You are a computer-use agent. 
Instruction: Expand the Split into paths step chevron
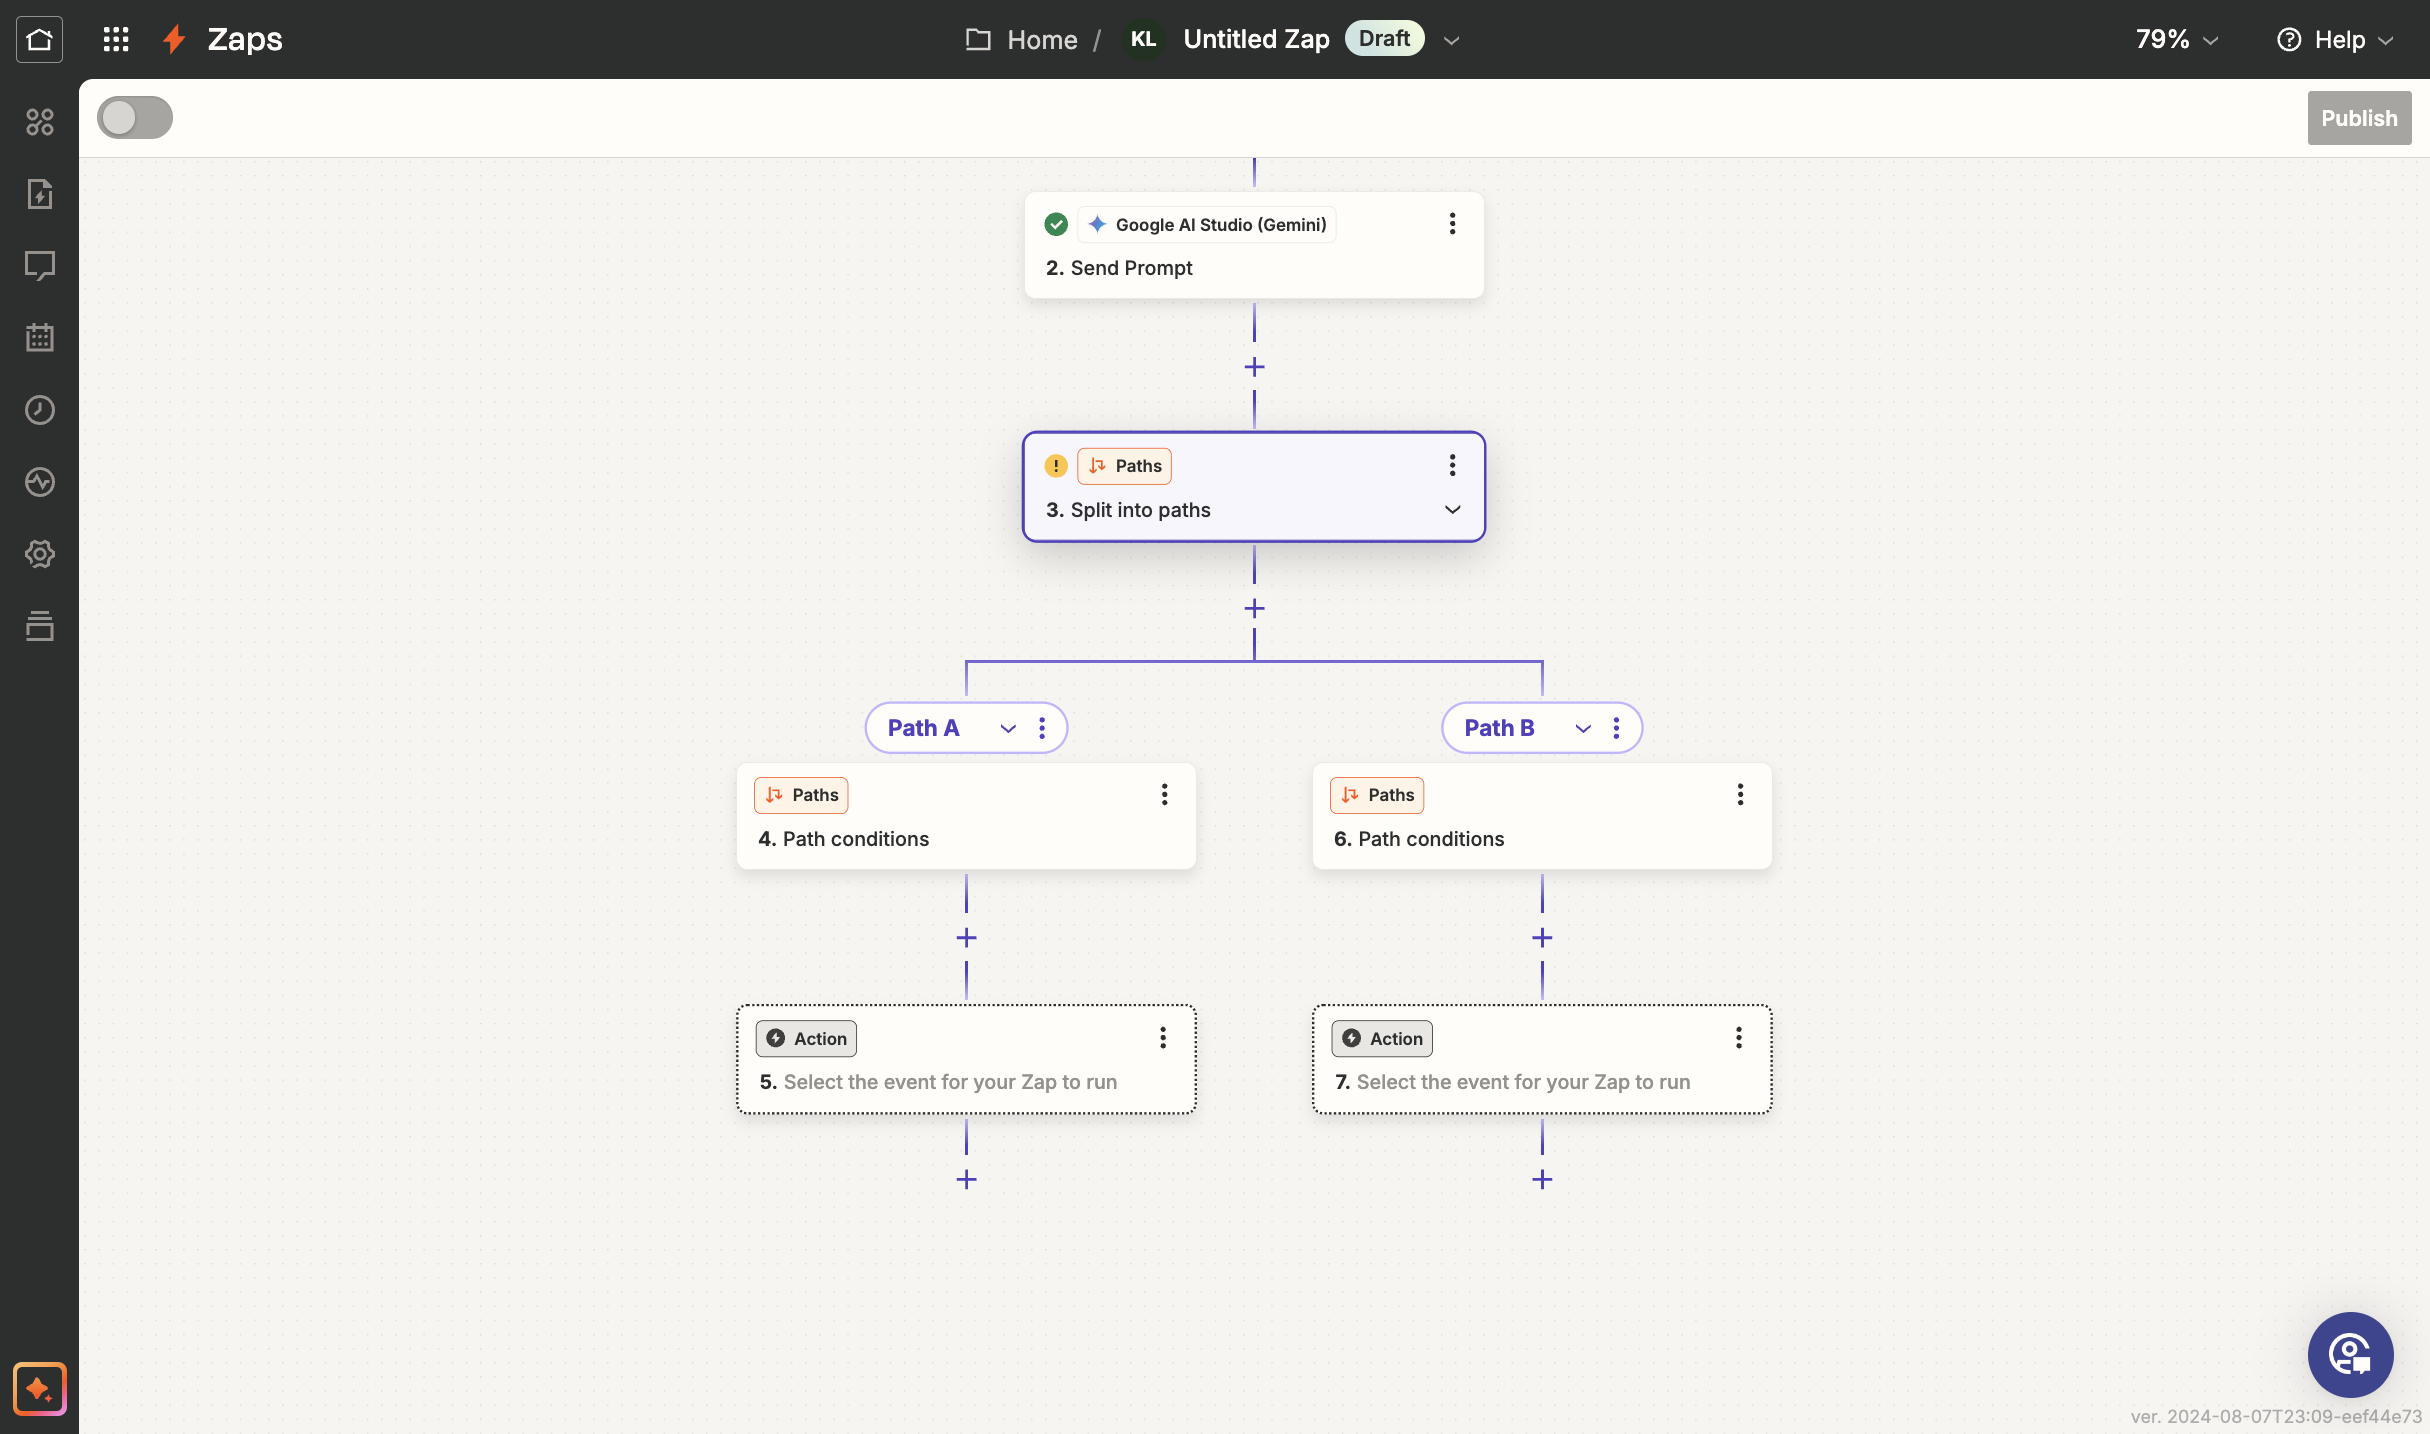click(1452, 510)
